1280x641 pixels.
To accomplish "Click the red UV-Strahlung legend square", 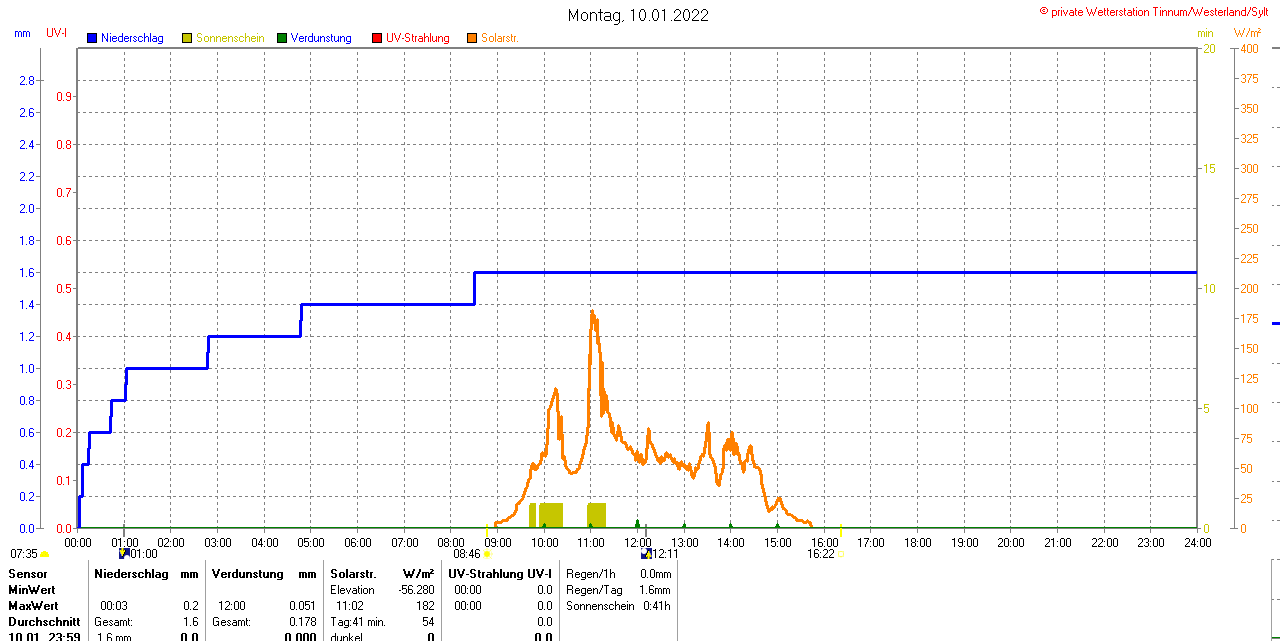I will 377,38.
